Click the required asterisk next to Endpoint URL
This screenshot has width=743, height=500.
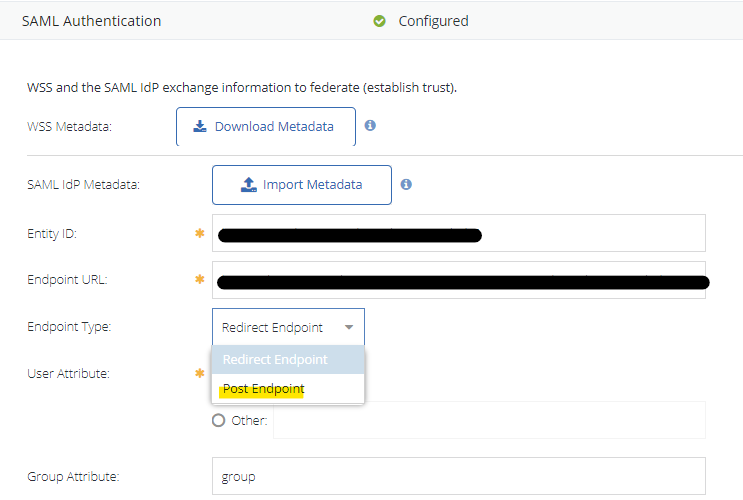tap(200, 280)
